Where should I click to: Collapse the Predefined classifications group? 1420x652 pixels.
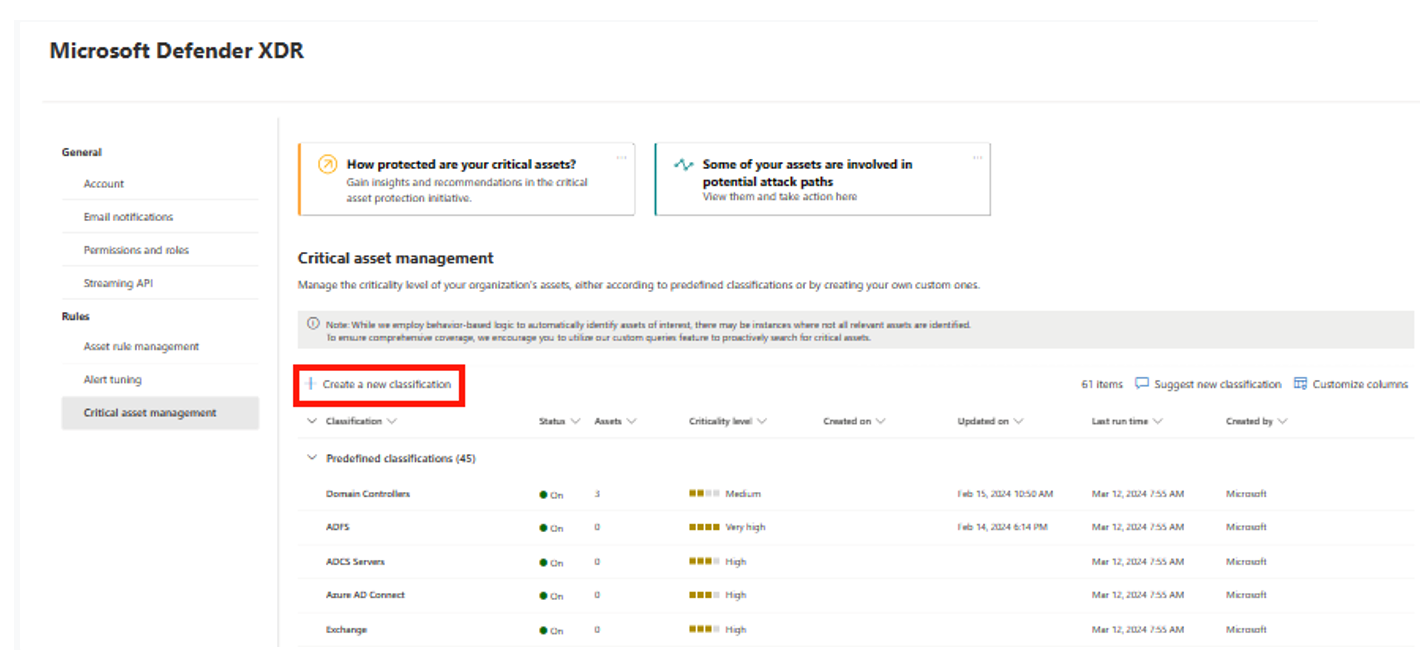coord(311,457)
